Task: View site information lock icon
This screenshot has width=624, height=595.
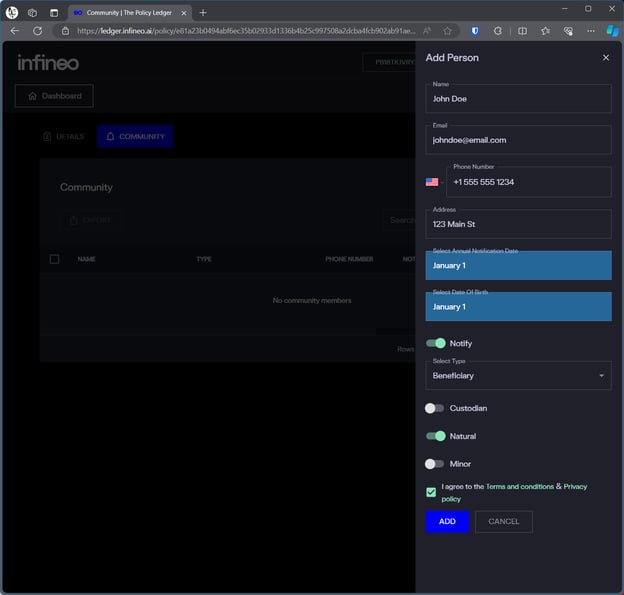Action: [65, 31]
